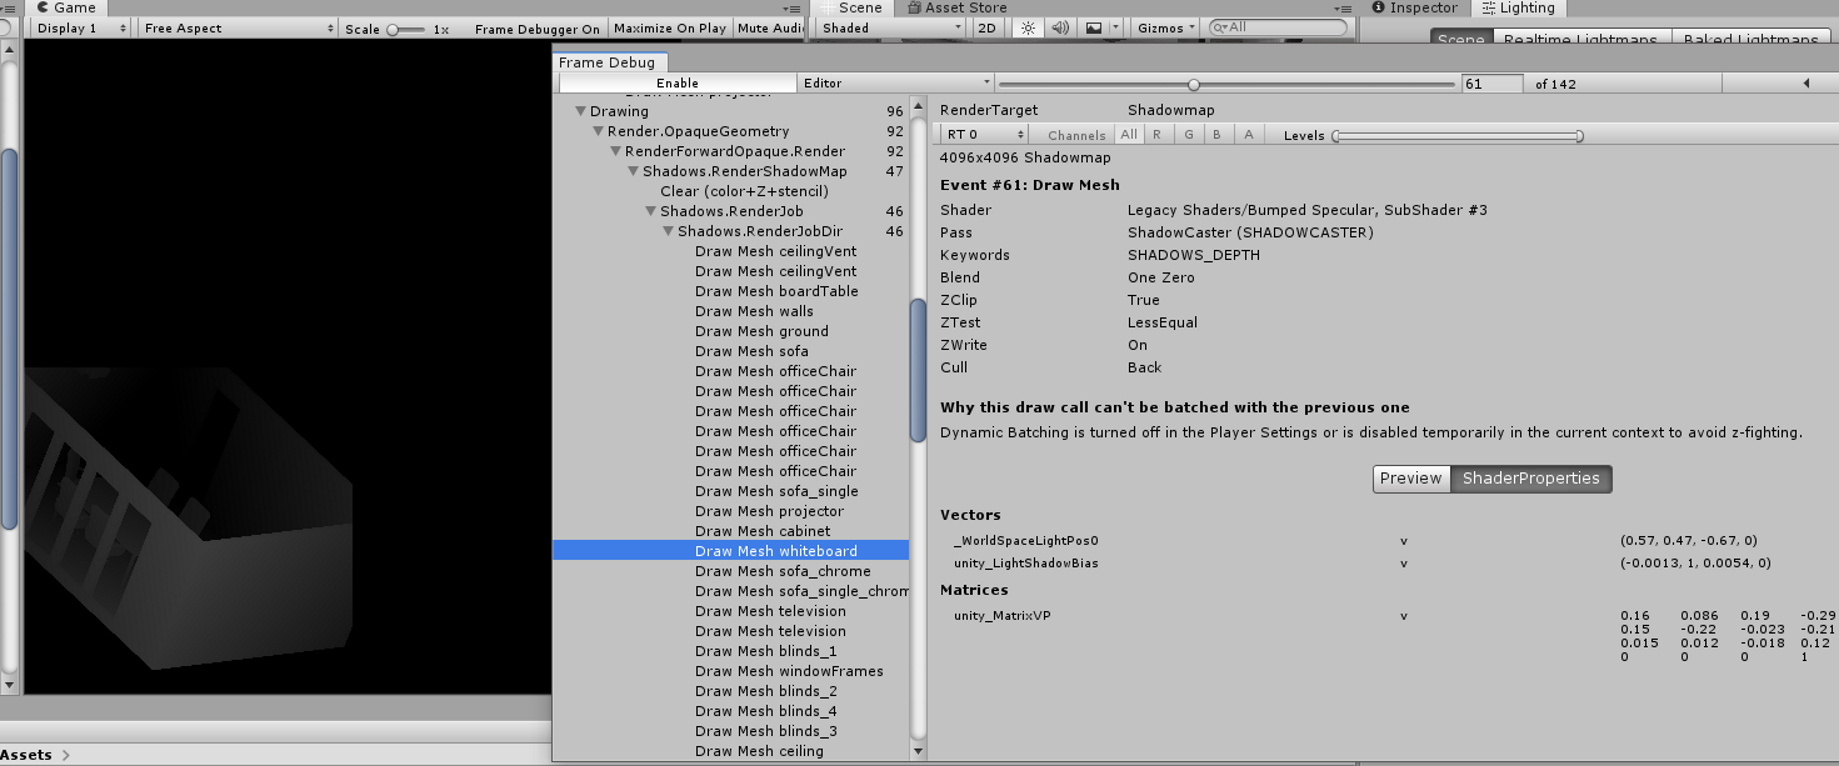Toggle Maximize On Play
1839x766 pixels.
click(x=669, y=28)
